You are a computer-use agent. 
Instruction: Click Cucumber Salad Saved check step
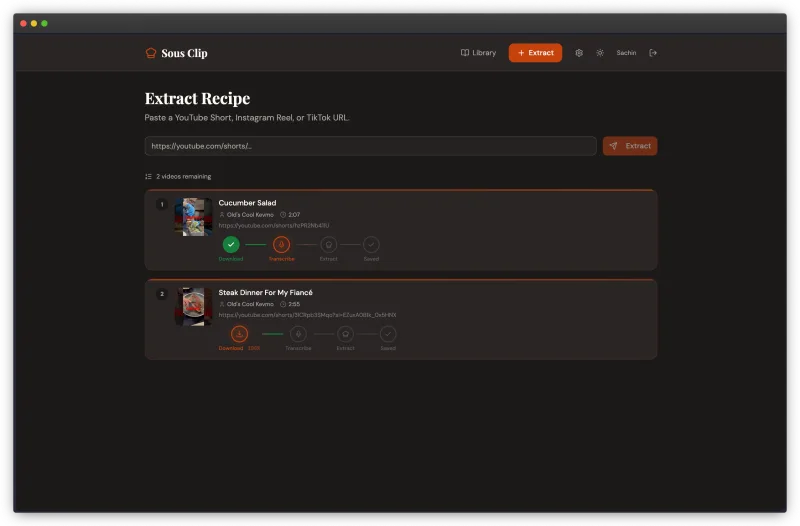click(371, 244)
